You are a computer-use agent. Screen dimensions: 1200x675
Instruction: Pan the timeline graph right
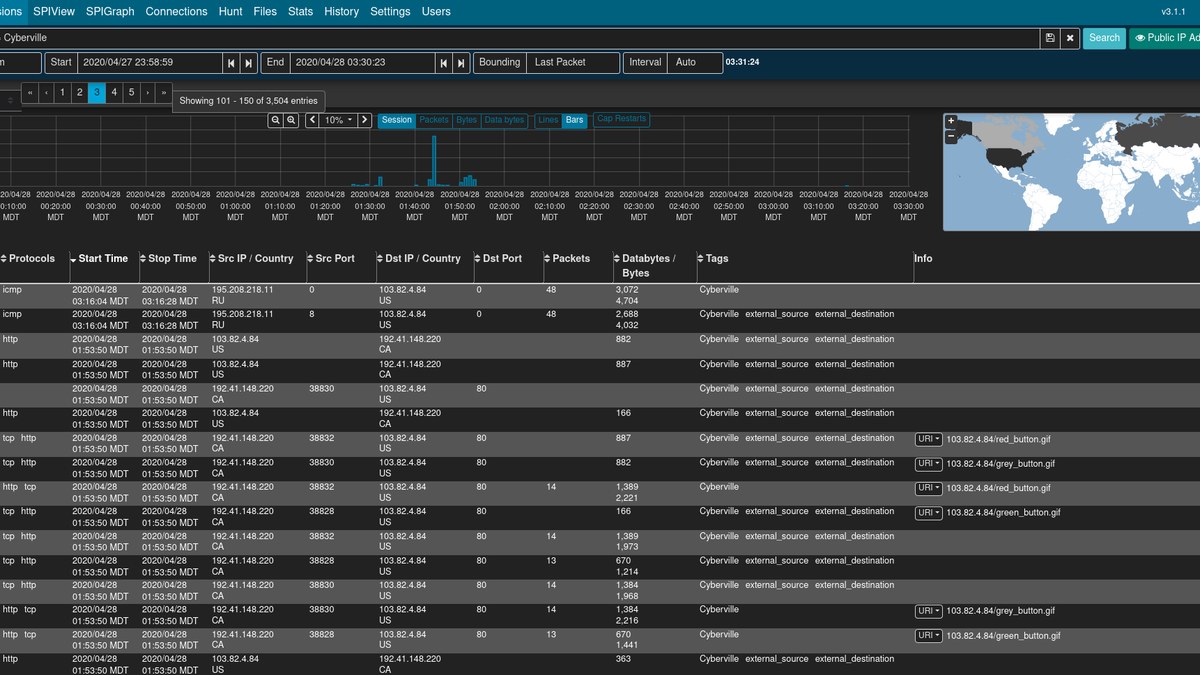click(x=365, y=120)
